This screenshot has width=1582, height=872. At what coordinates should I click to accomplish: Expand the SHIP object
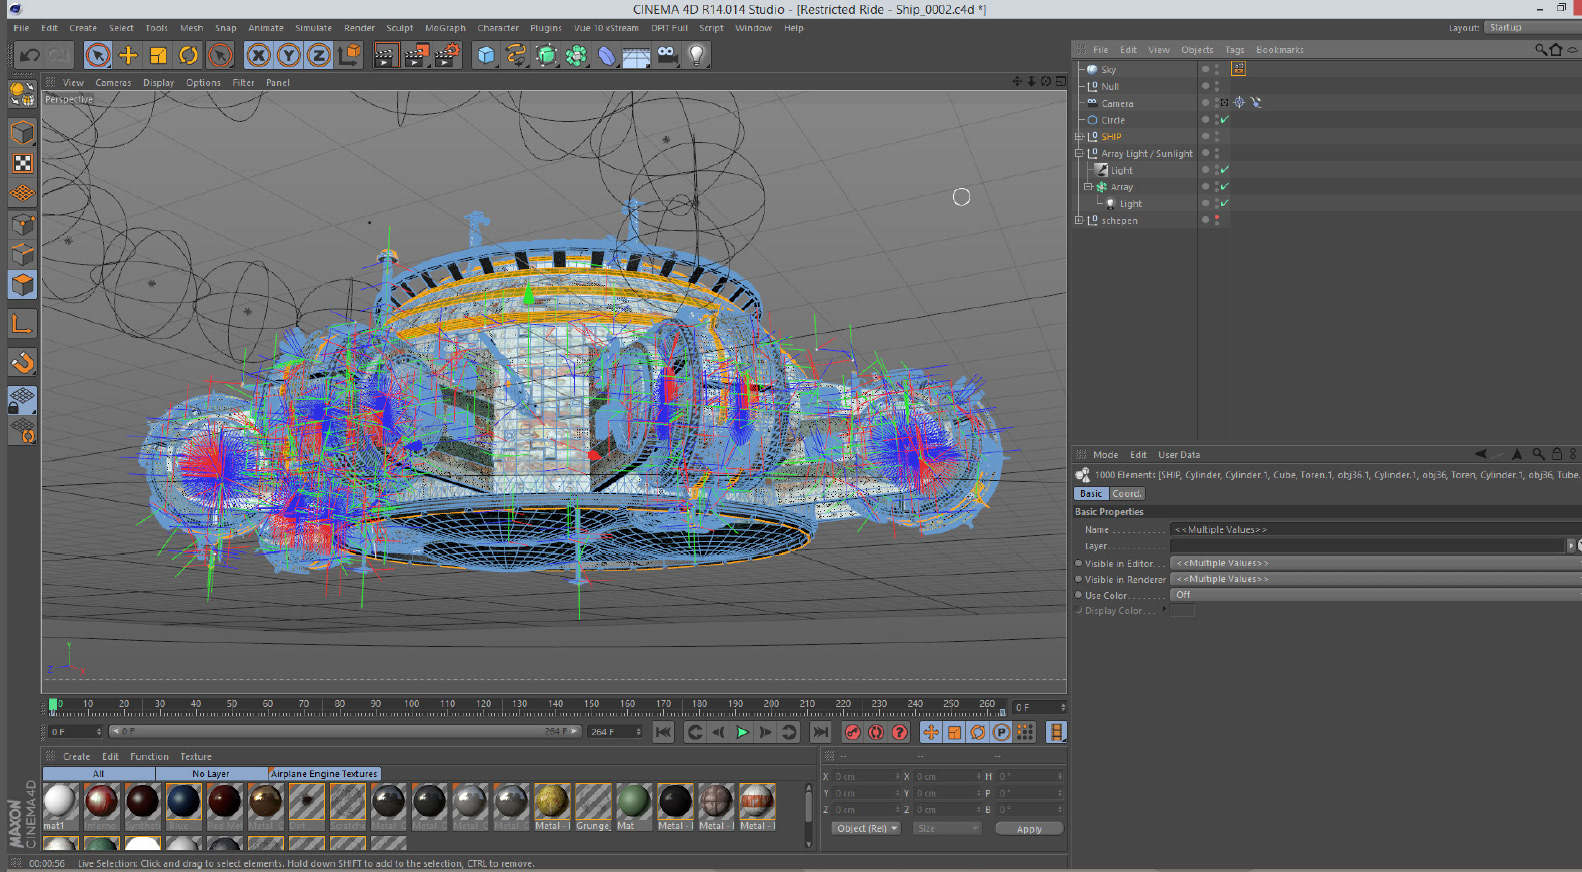(x=1079, y=137)
